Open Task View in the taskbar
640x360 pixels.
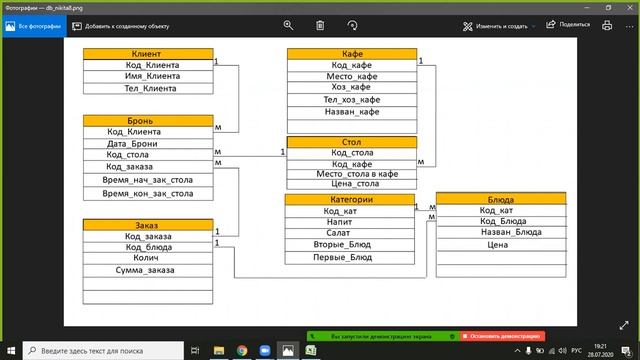[195, 351]
